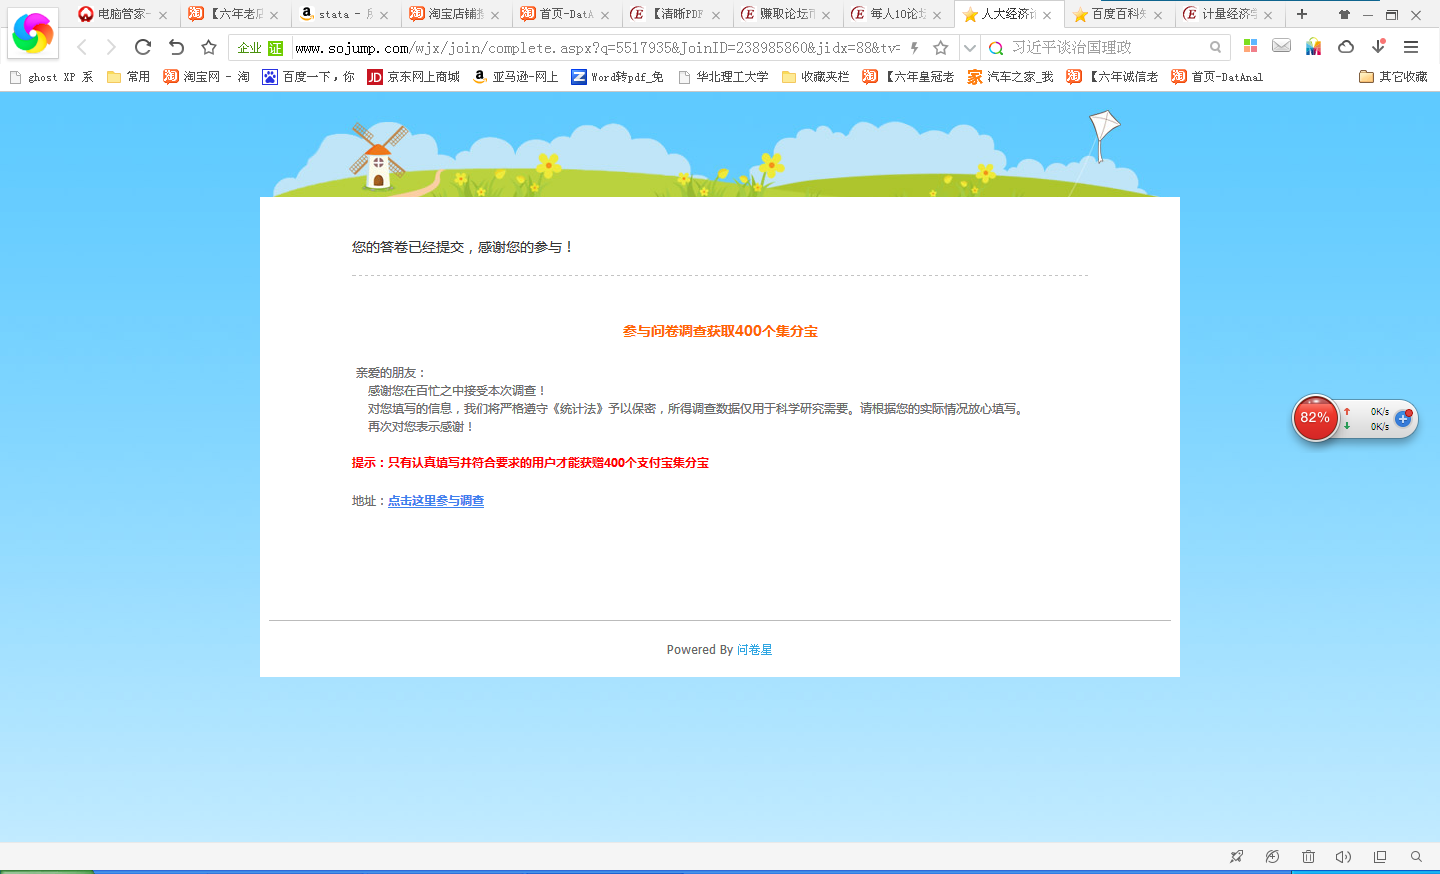
Task: Open the 常用 bookmarks folder
Action: (128, 77)
